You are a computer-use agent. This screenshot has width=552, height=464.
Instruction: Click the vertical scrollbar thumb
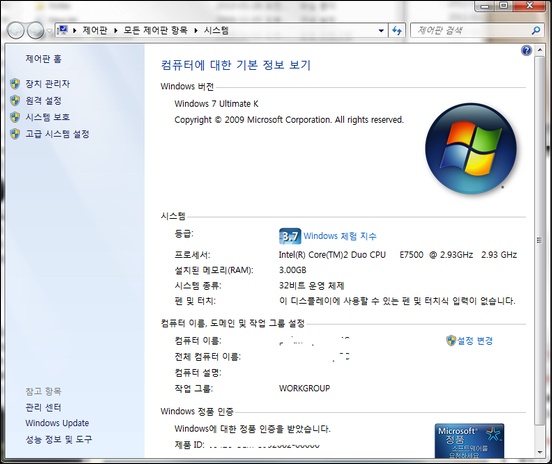(x=539, y=240)
